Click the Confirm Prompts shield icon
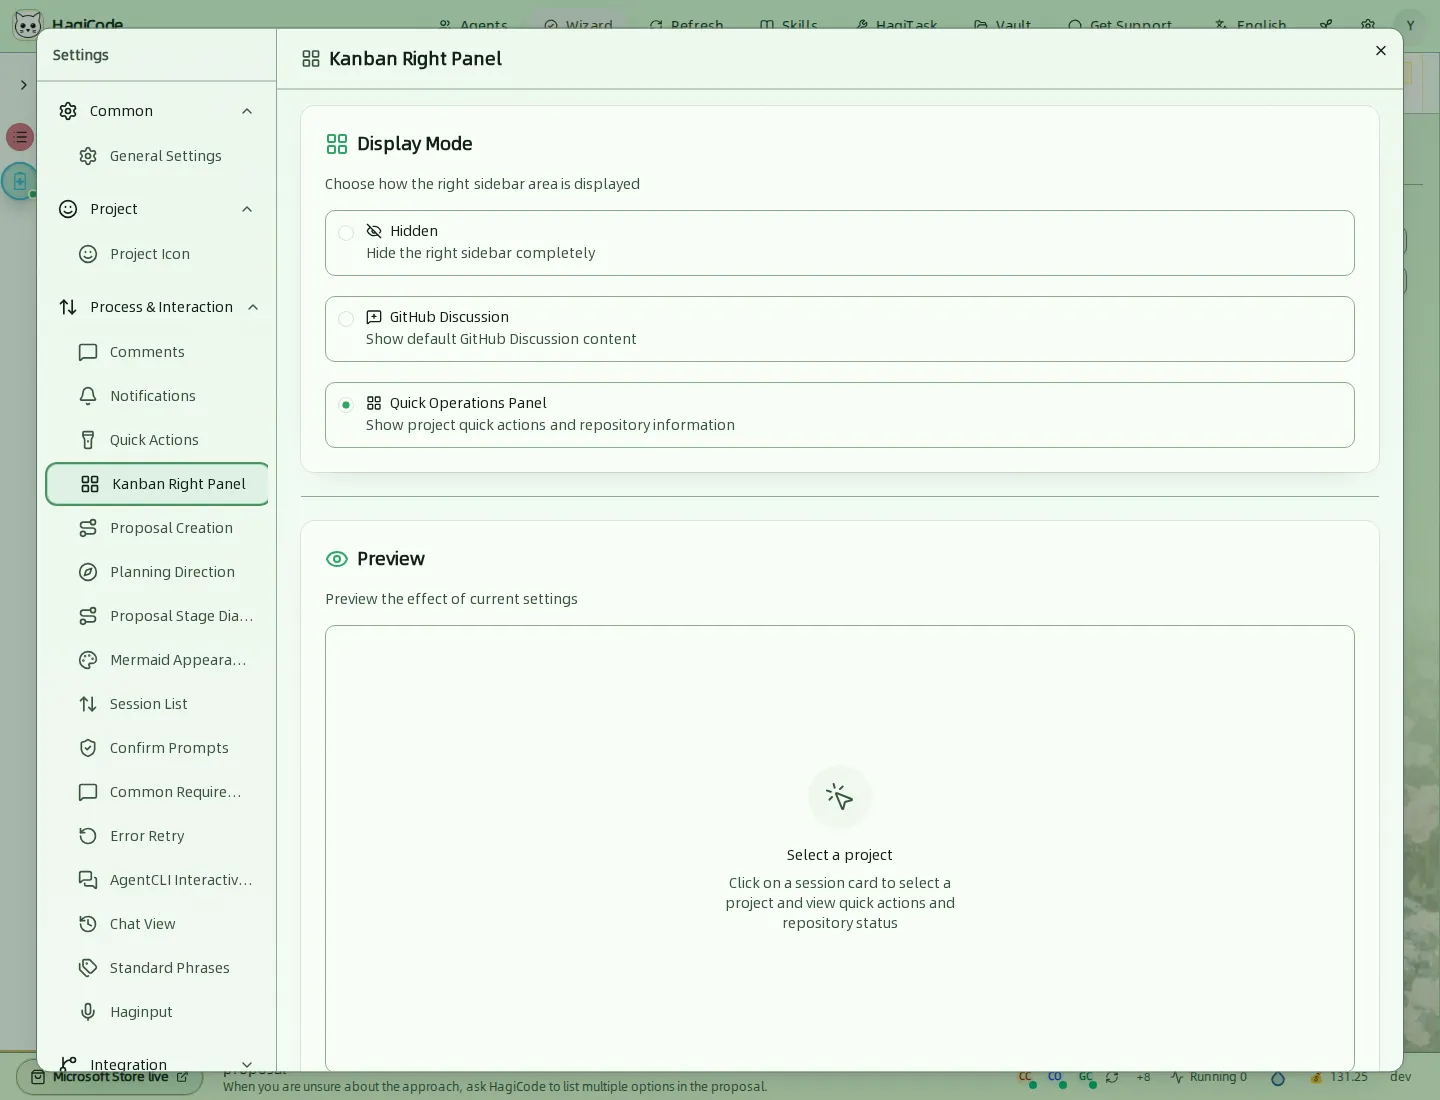Image resolution: width=1440 pixels, height=1100 pixels. [88, 748]
